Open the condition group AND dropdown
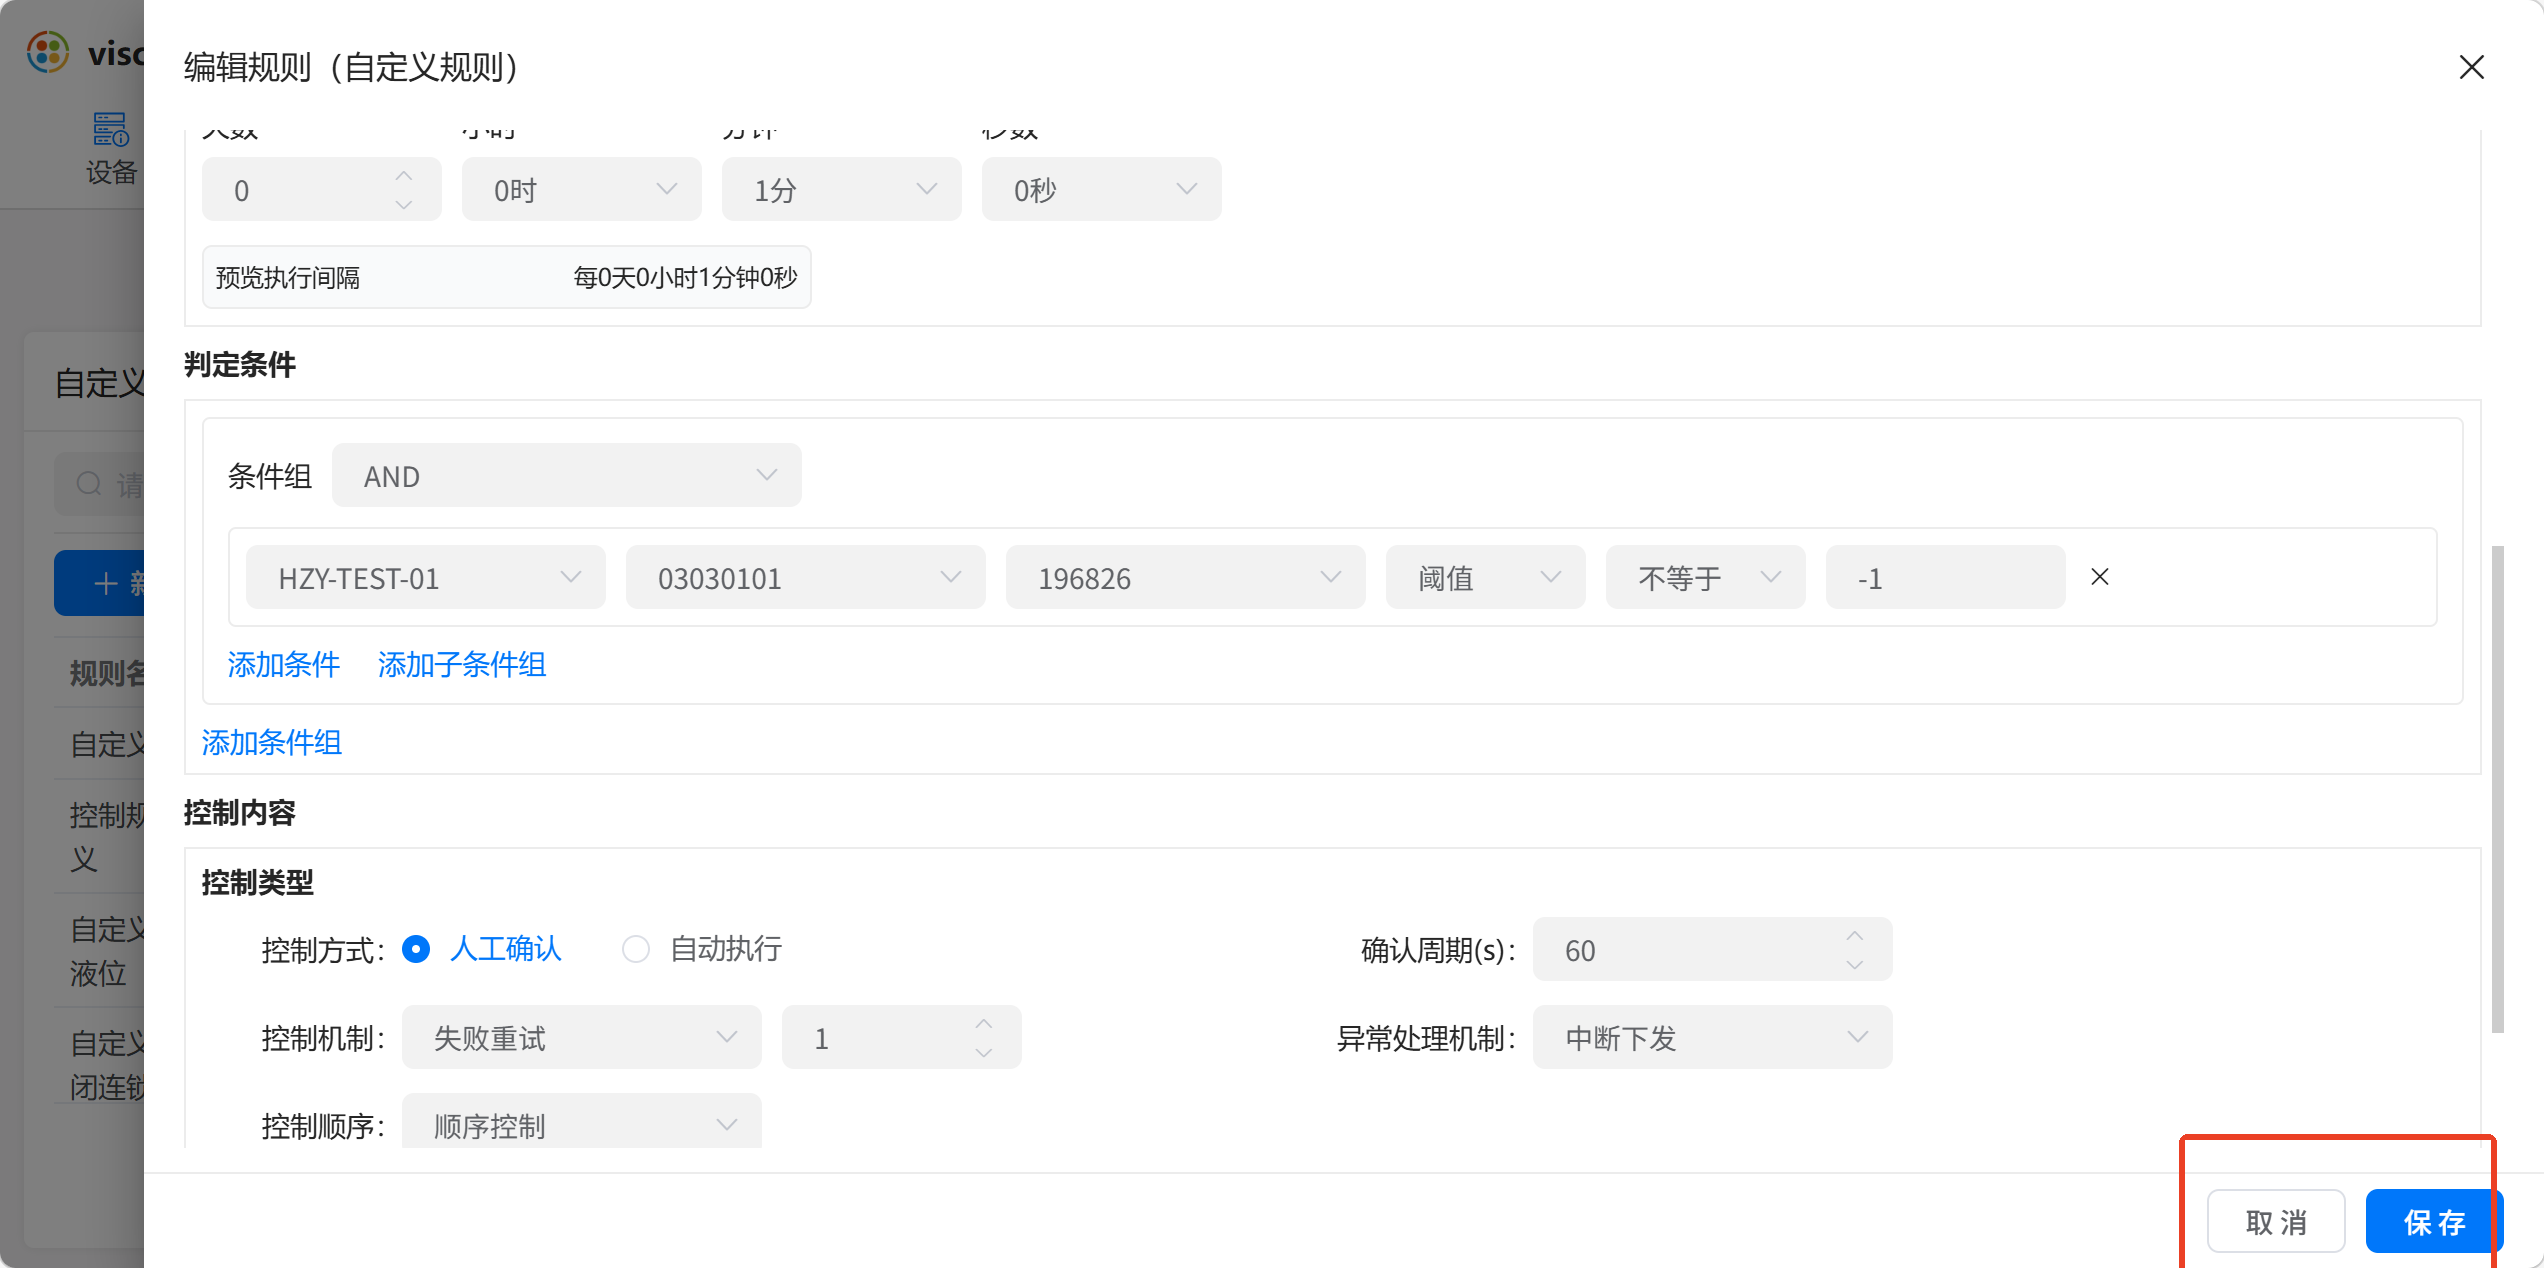The height and width of the screenshot is (1268, 2544). click(567, 475)
